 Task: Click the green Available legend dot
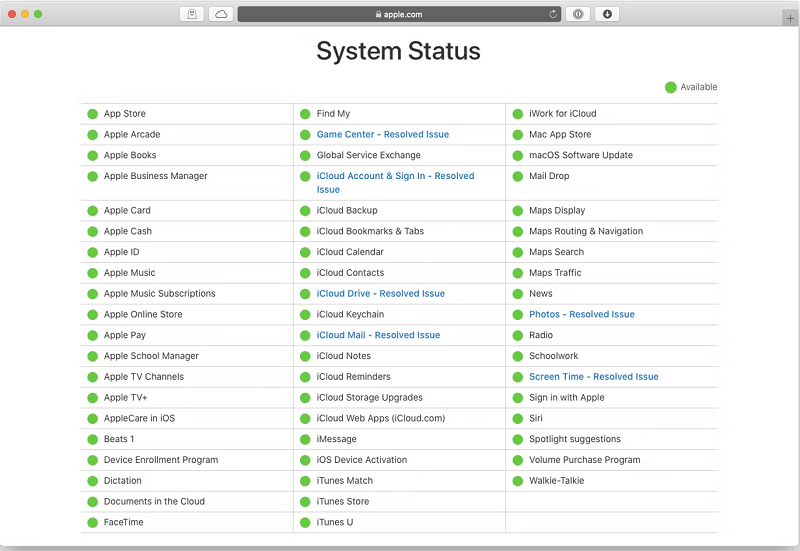click(670, 87)
